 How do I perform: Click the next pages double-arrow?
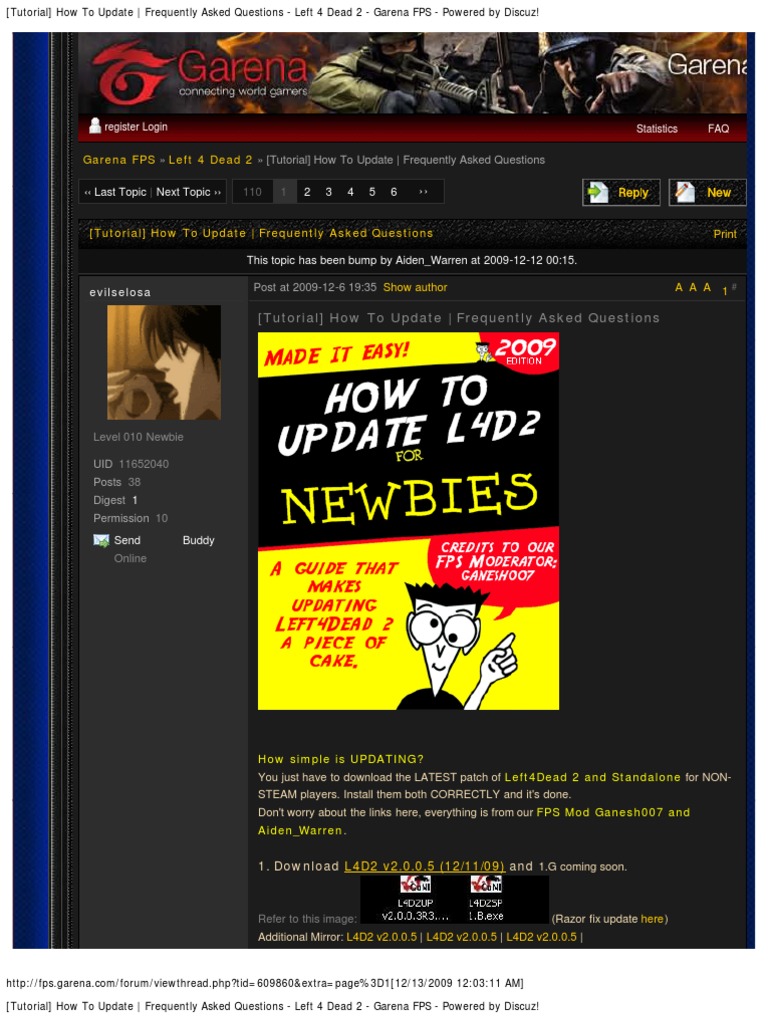tap(424, 192)
